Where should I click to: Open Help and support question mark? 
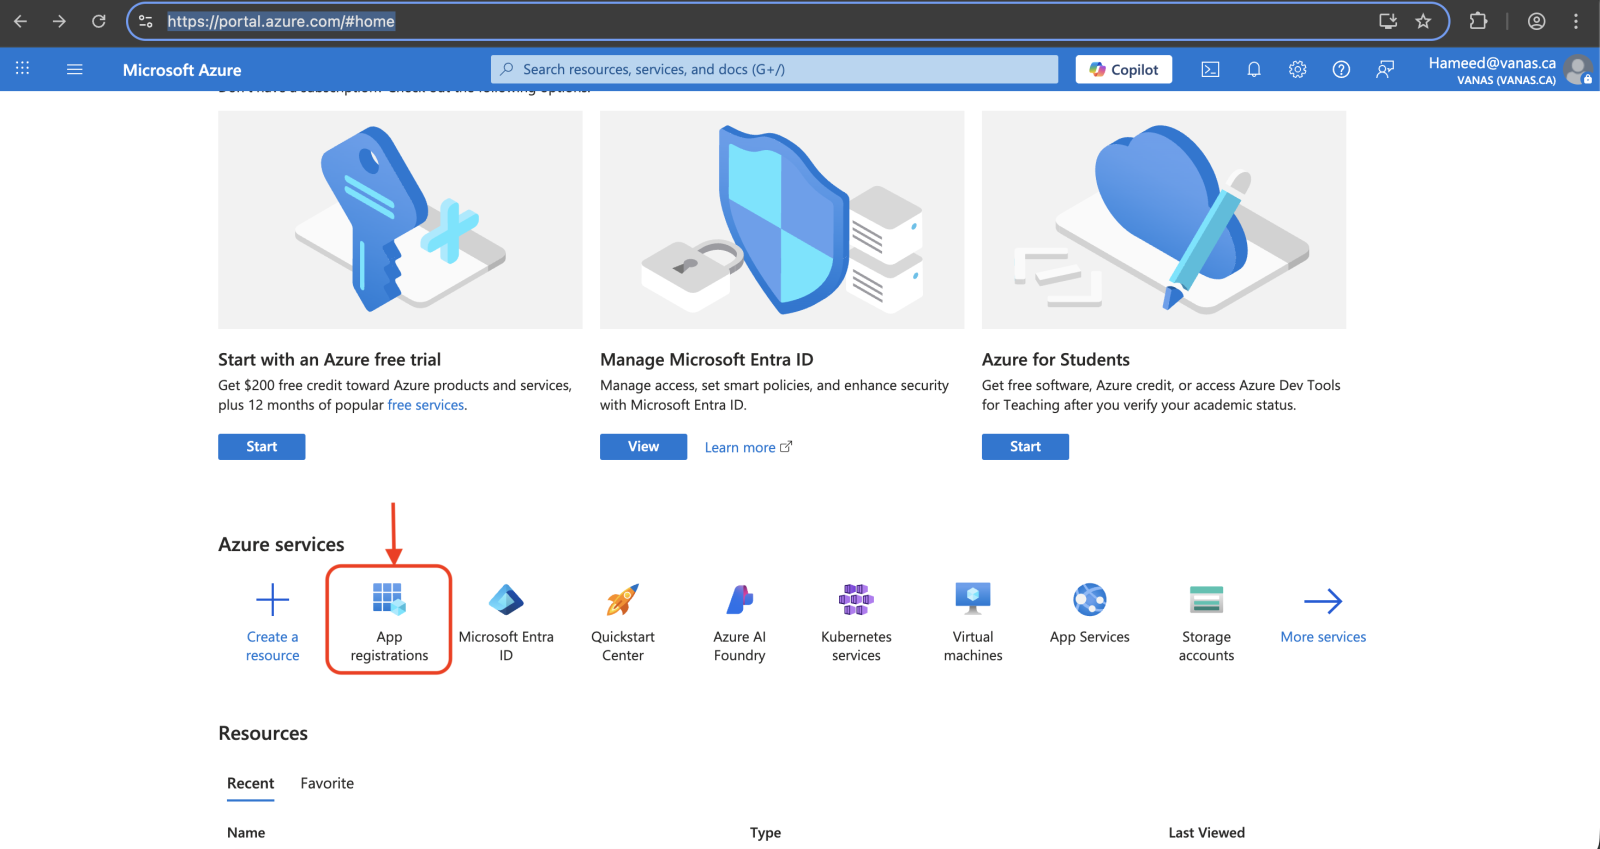[x=1342, y=69]
